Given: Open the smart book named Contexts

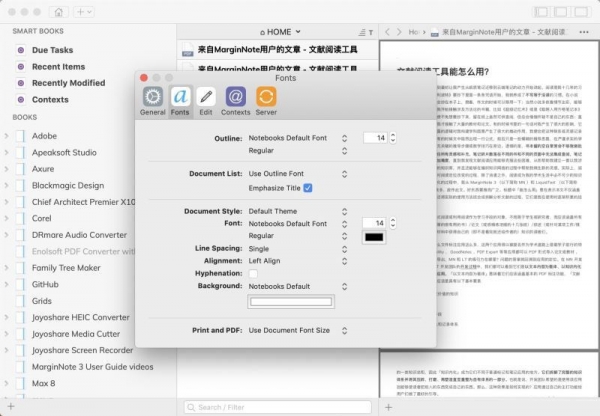Looking at the screenshot, I should coord(50,100).
